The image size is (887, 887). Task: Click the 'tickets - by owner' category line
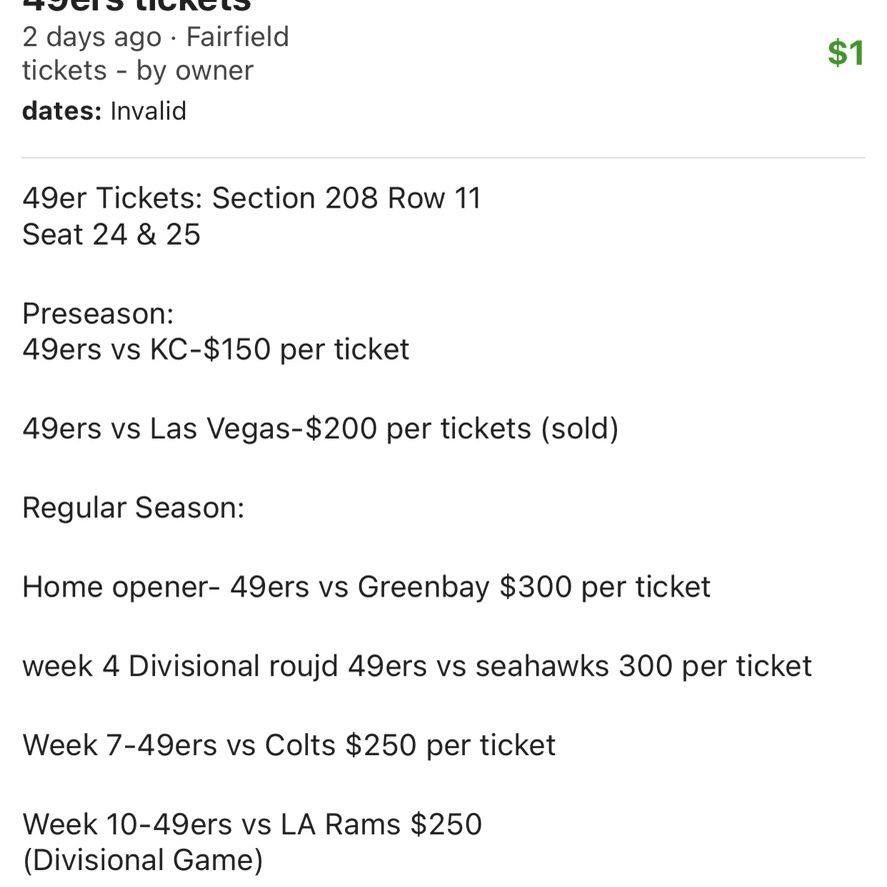coord(138,71)
